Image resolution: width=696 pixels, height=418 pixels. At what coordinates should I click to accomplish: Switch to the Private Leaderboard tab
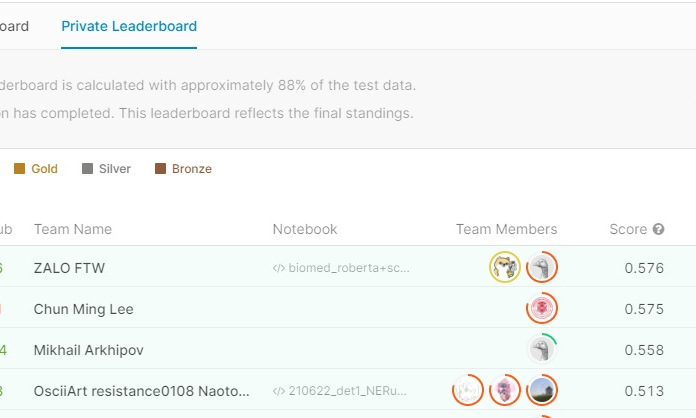tap(129, 26)
